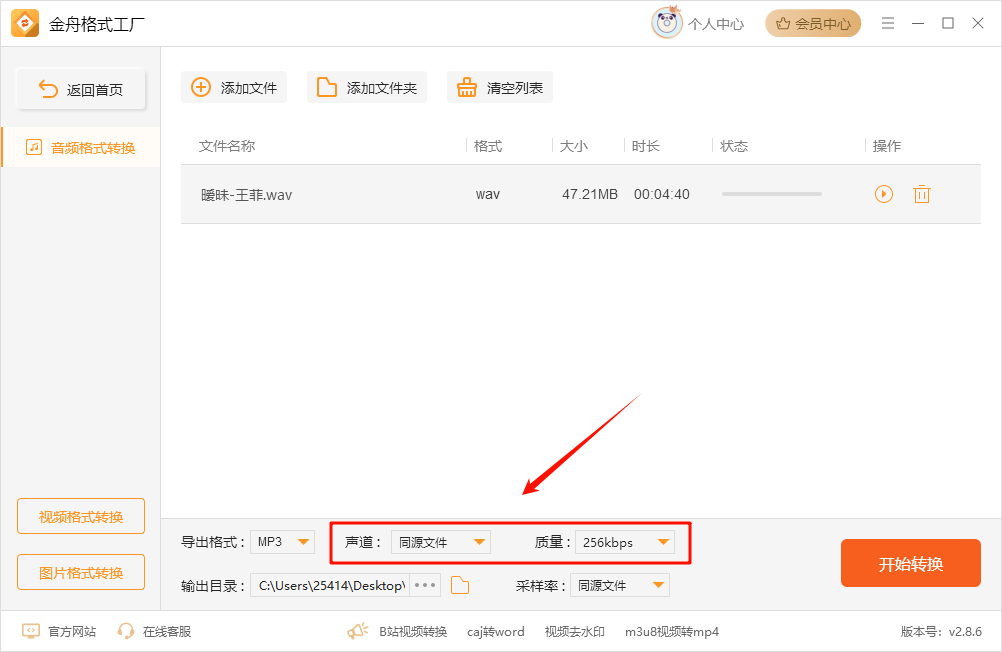
Task: Click the progress bar of 暧昧-王菲.wav
Action: (772, 194)
